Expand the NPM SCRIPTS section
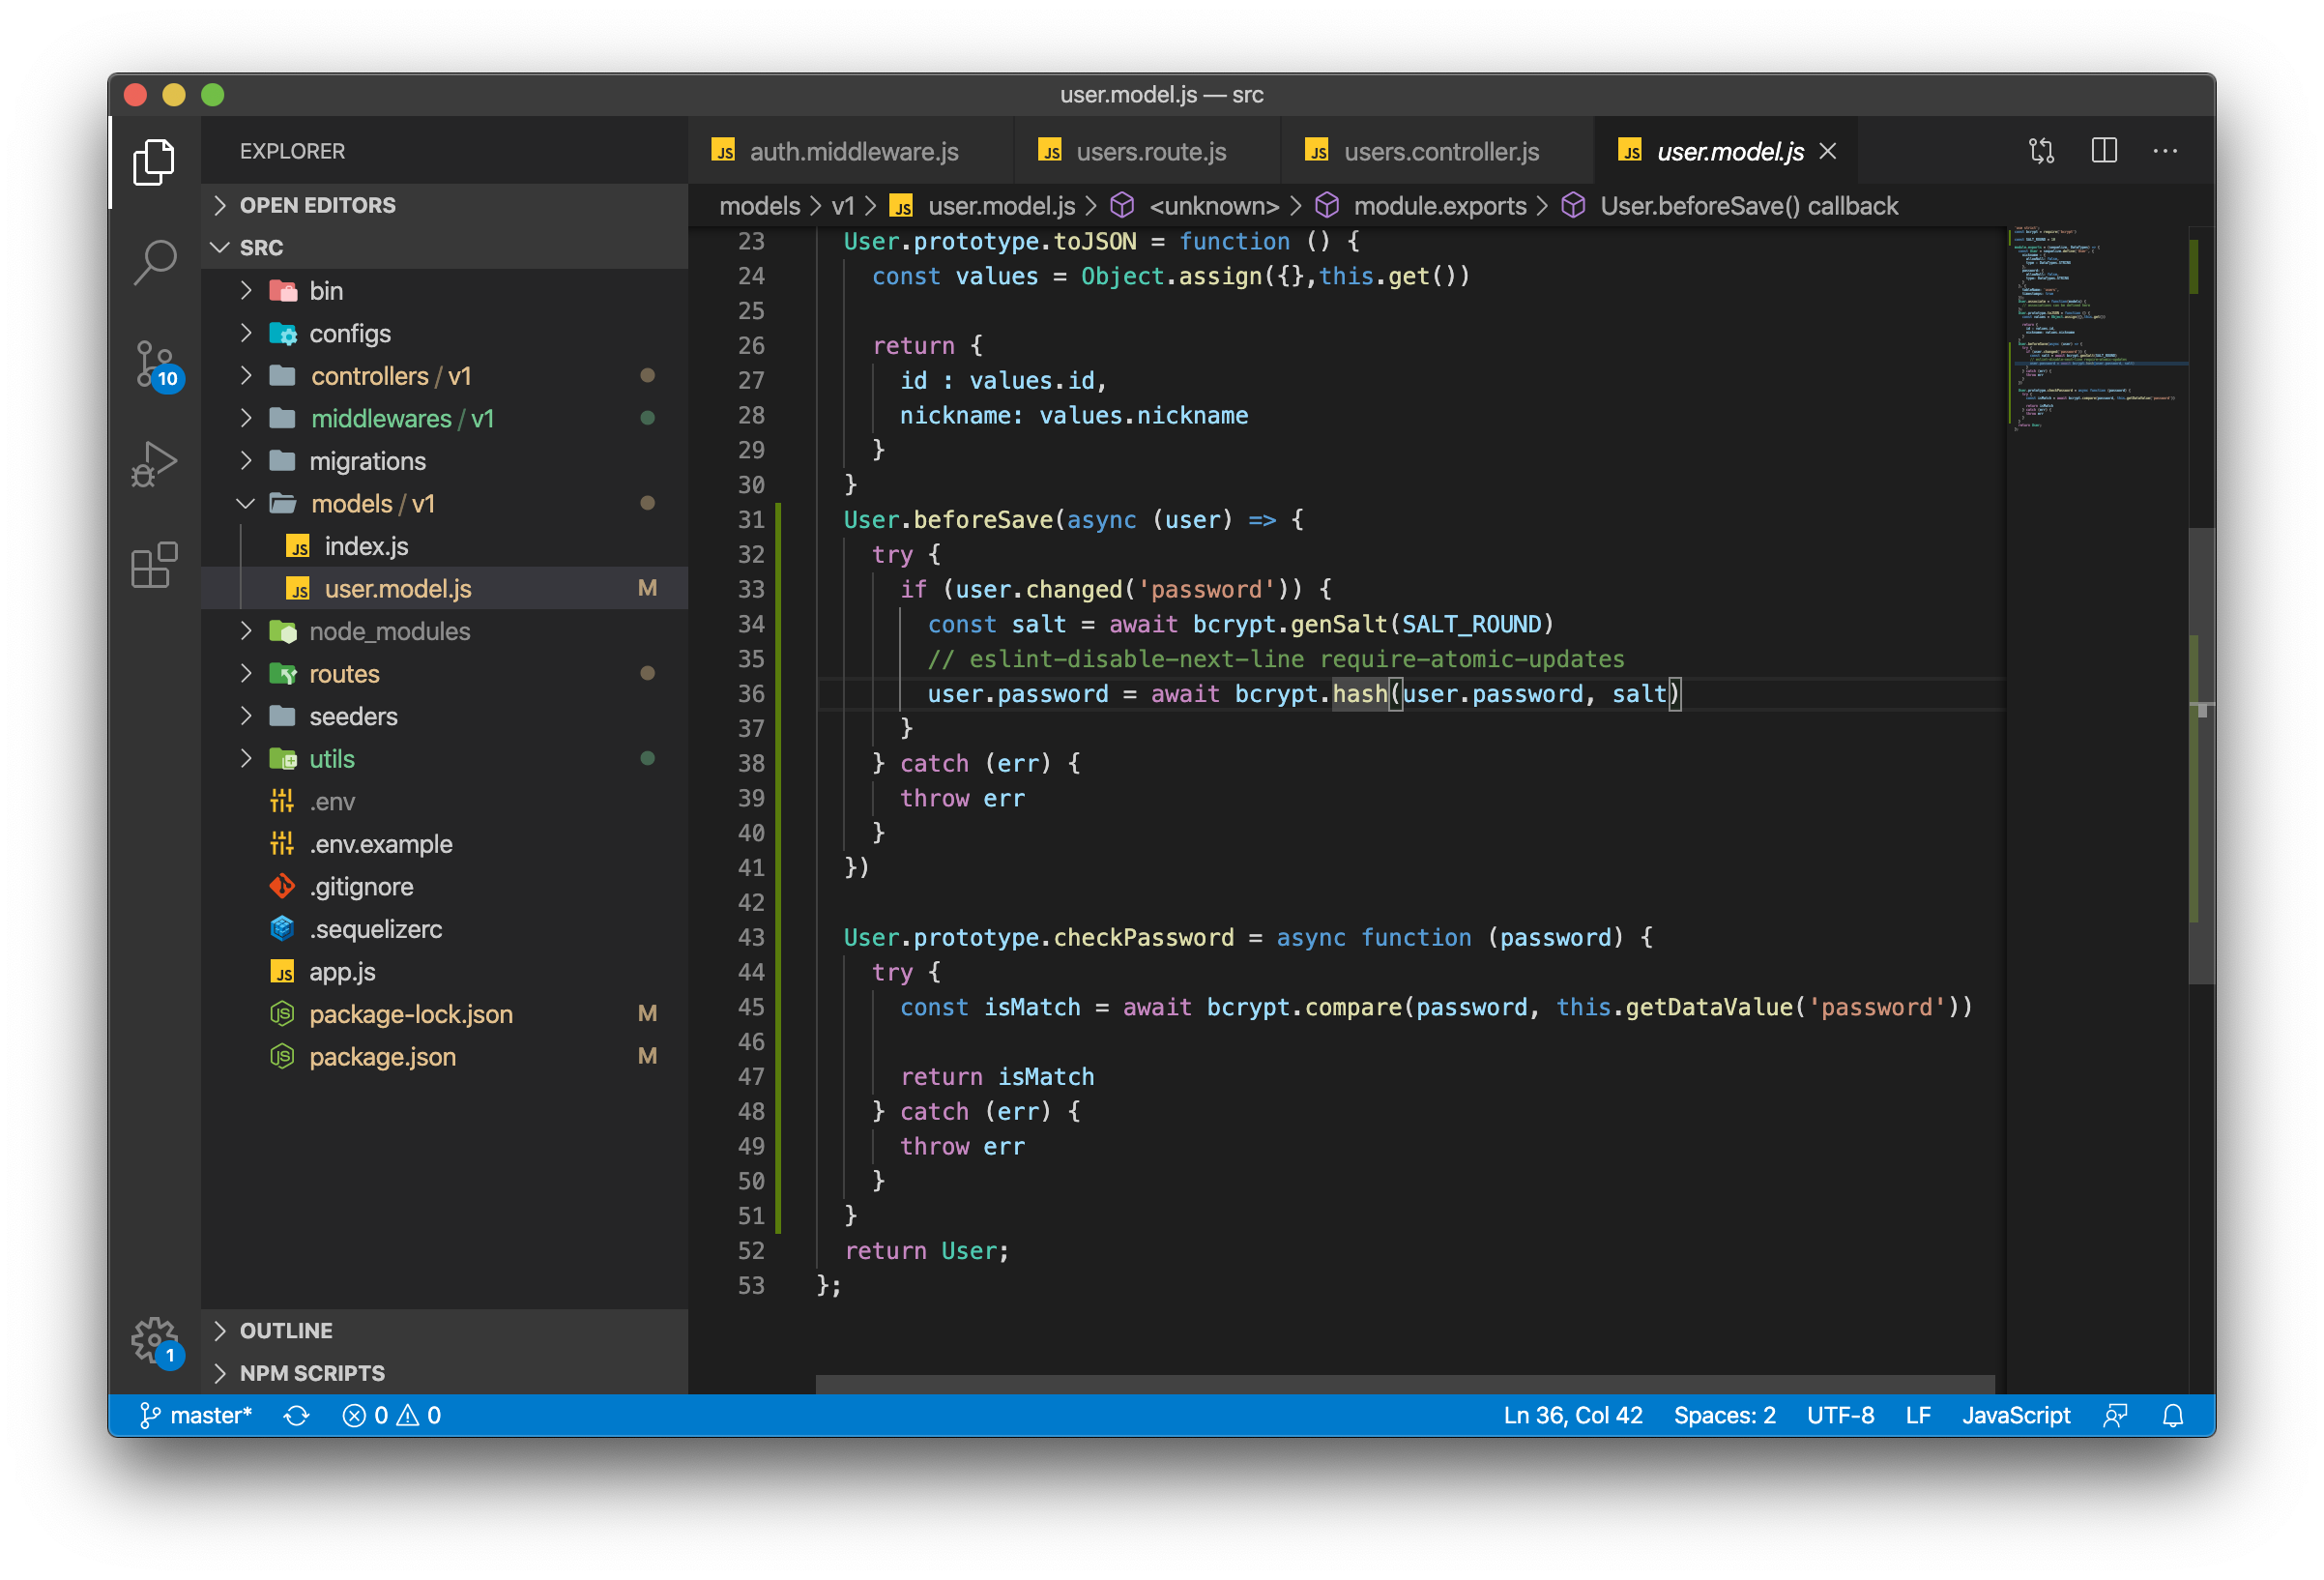Image resolution: width=2324 pixels, height=1580 pixels. pos(311,1373)
